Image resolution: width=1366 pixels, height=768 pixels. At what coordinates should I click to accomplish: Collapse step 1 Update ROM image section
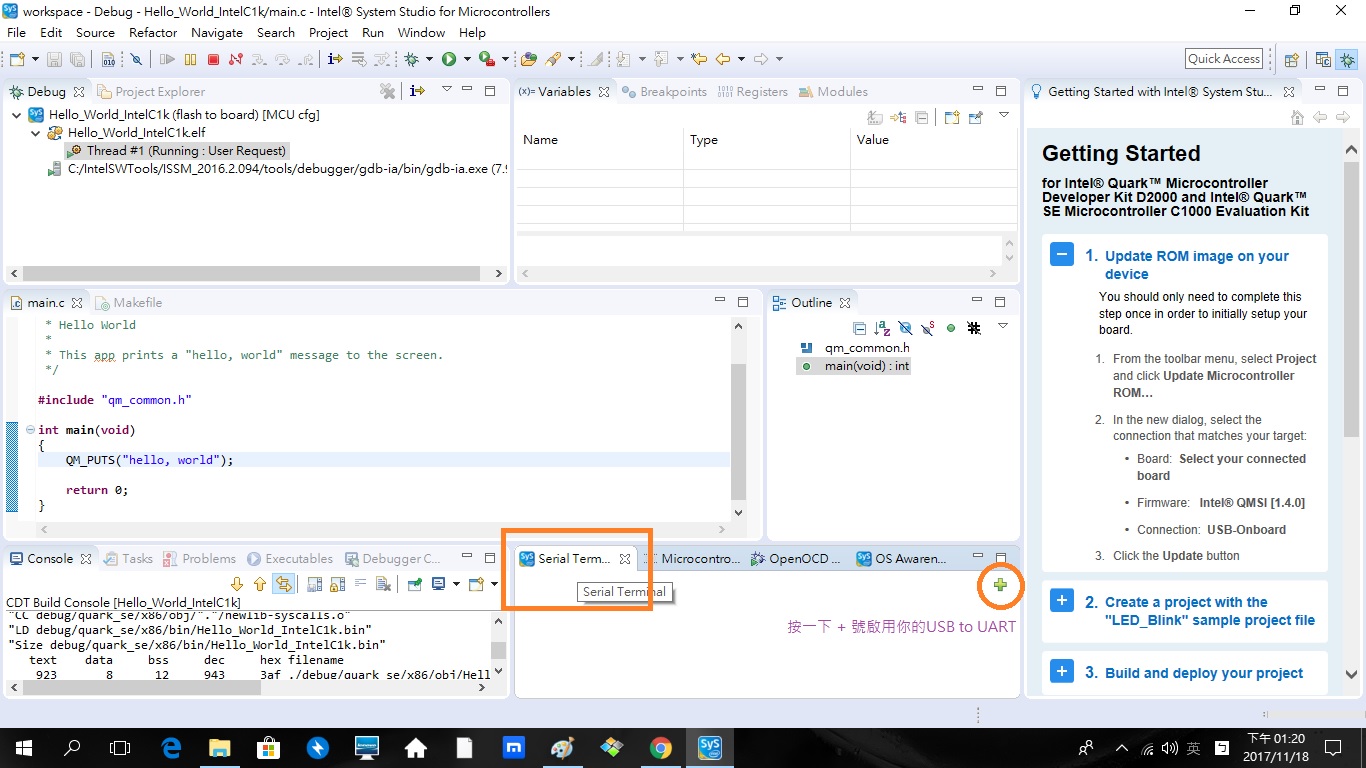pyautogui.click(x=1062, y=254)
